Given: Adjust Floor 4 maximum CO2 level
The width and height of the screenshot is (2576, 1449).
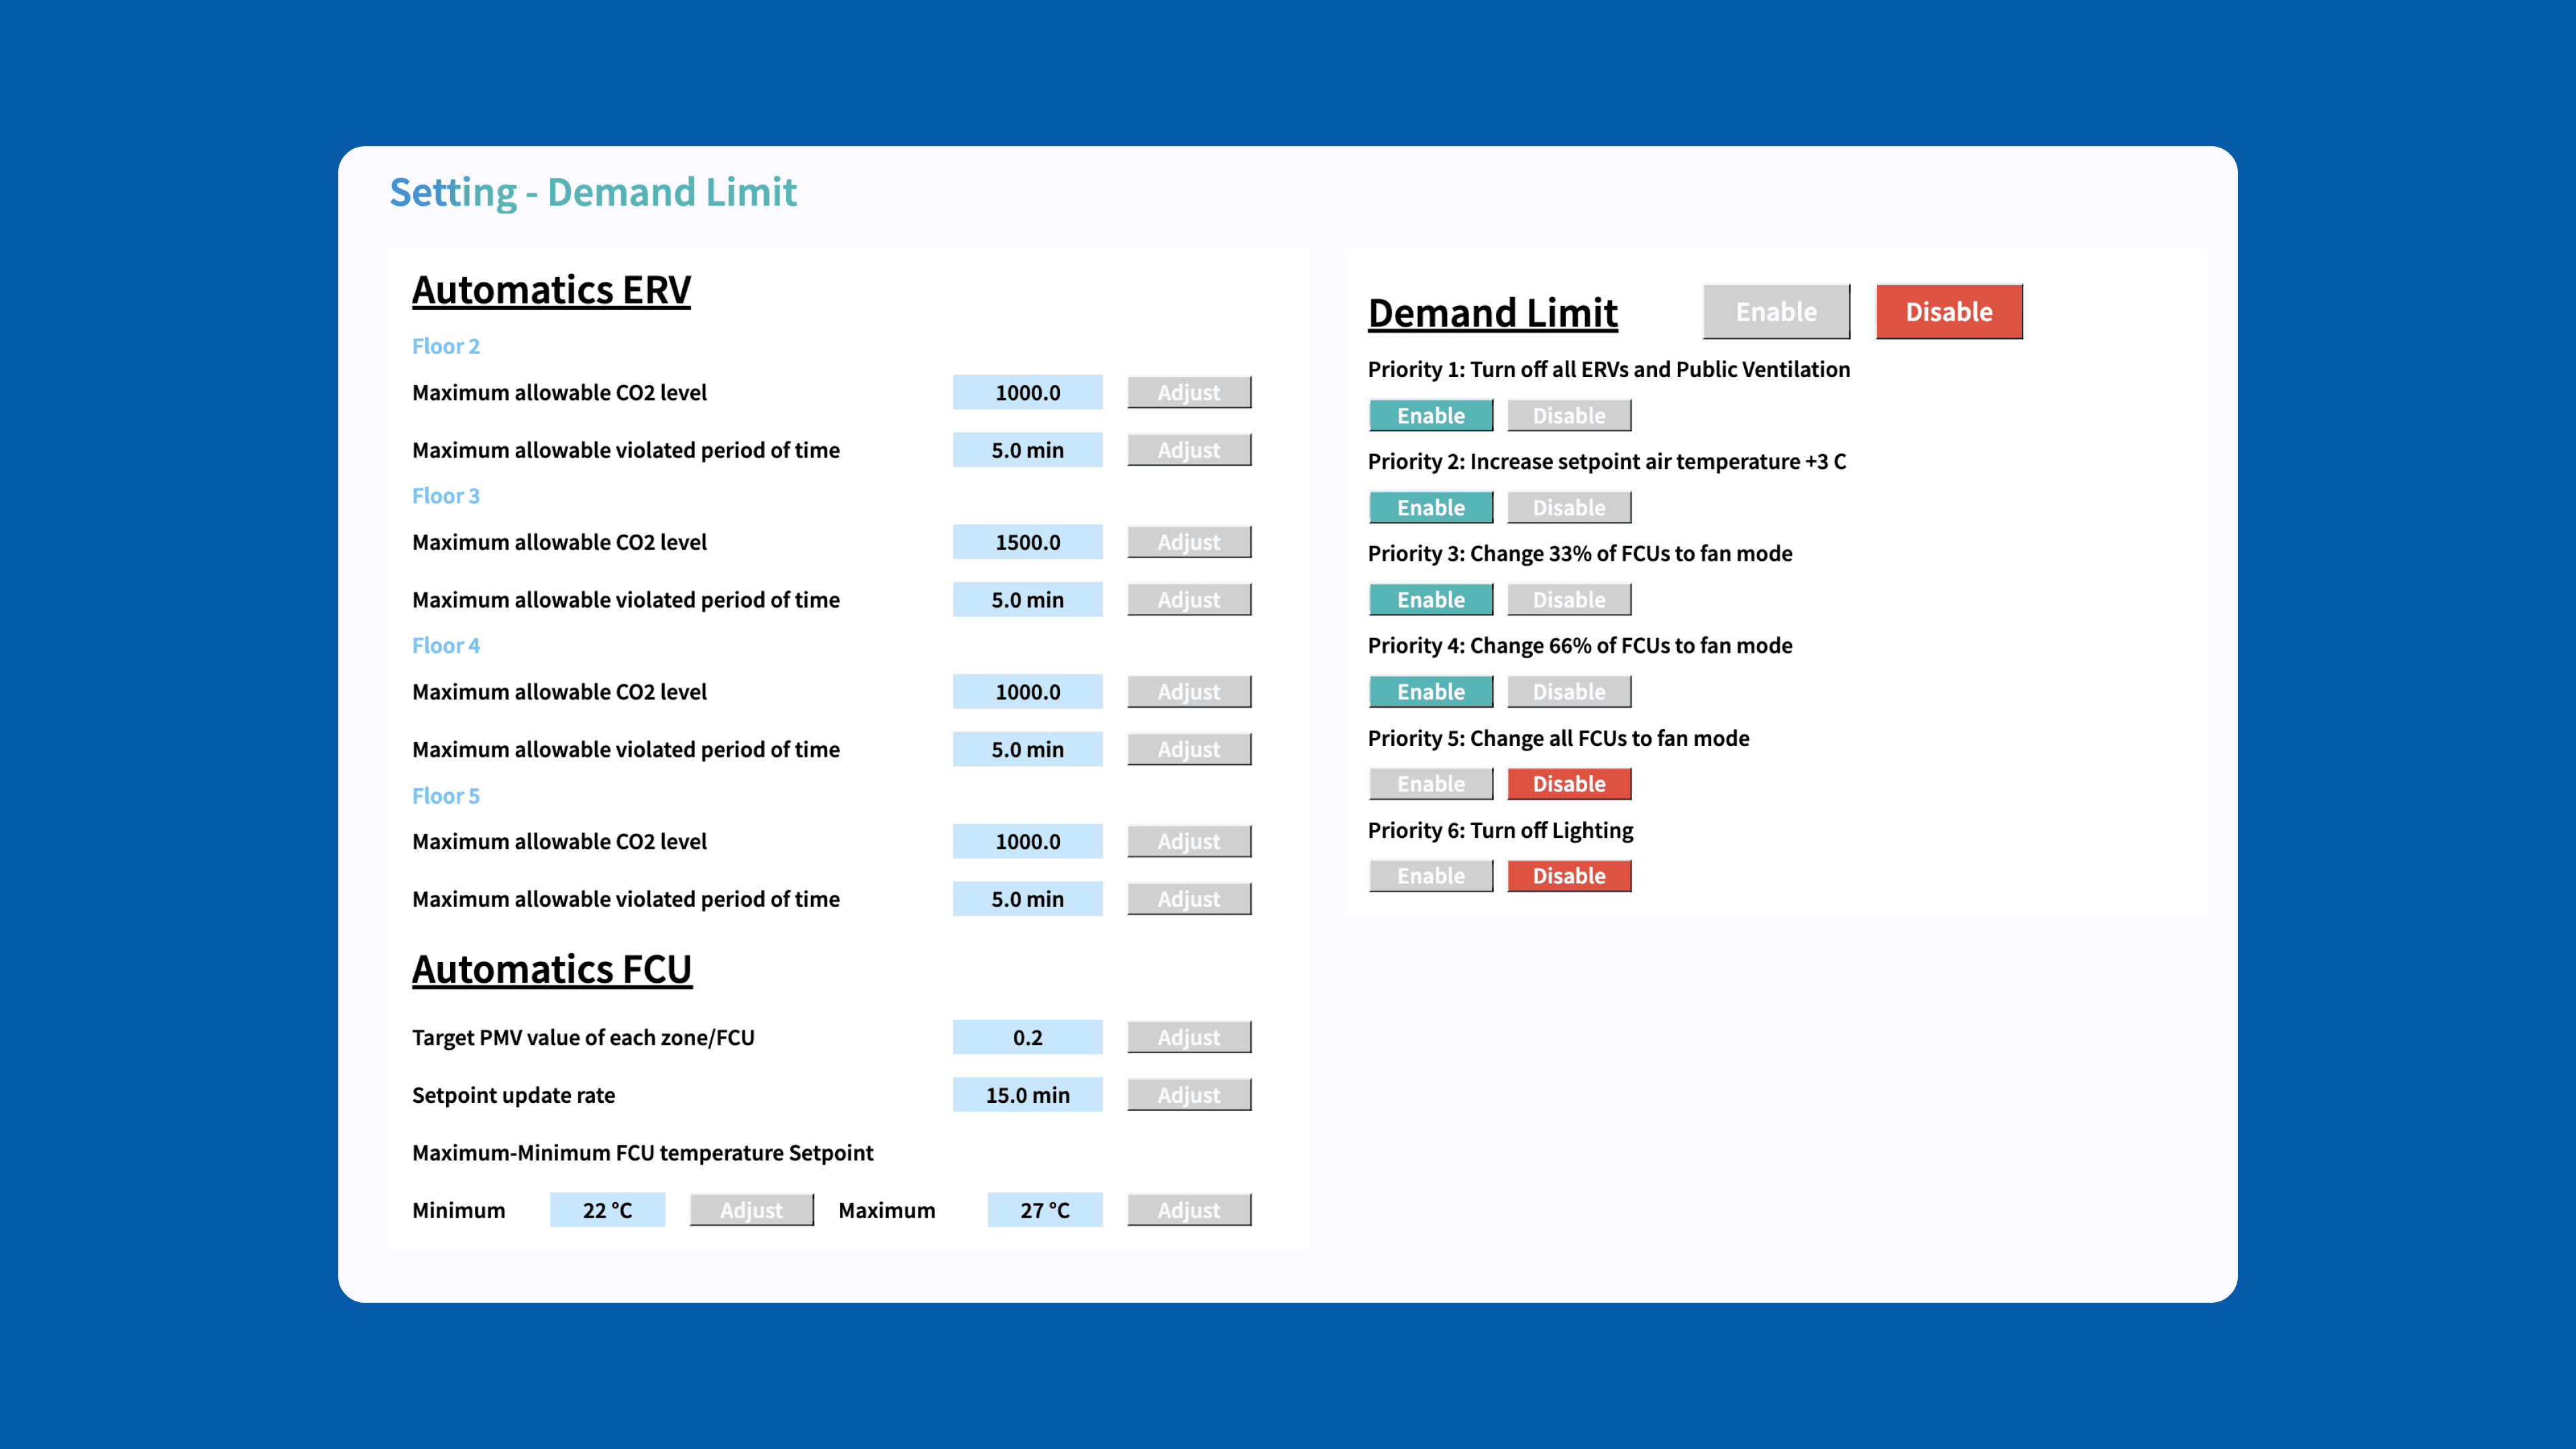Looking at the screenshot, I should click(1188, 692).
